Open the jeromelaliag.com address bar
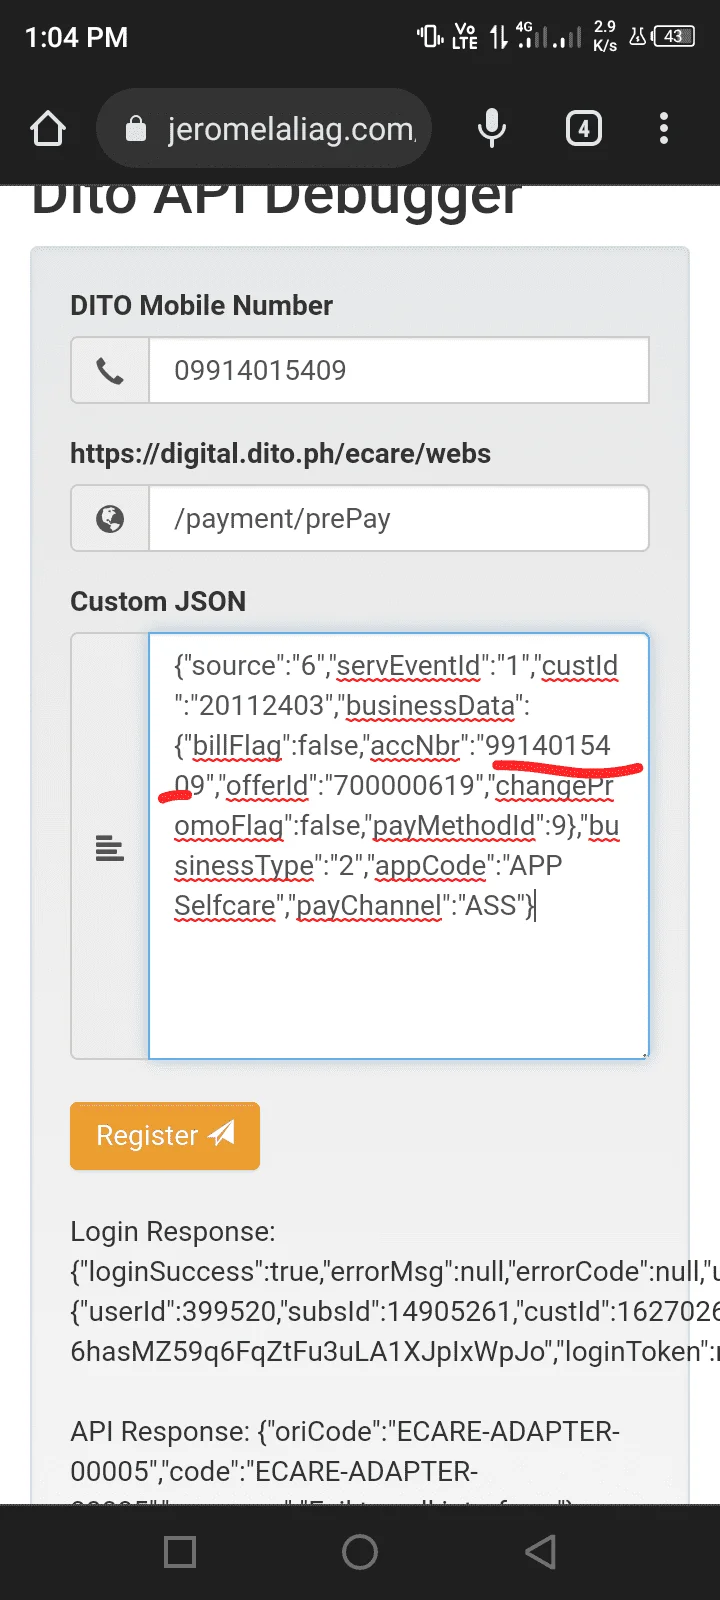The image size is (720, 1600). pyautogui.click(x=264, y=129)
